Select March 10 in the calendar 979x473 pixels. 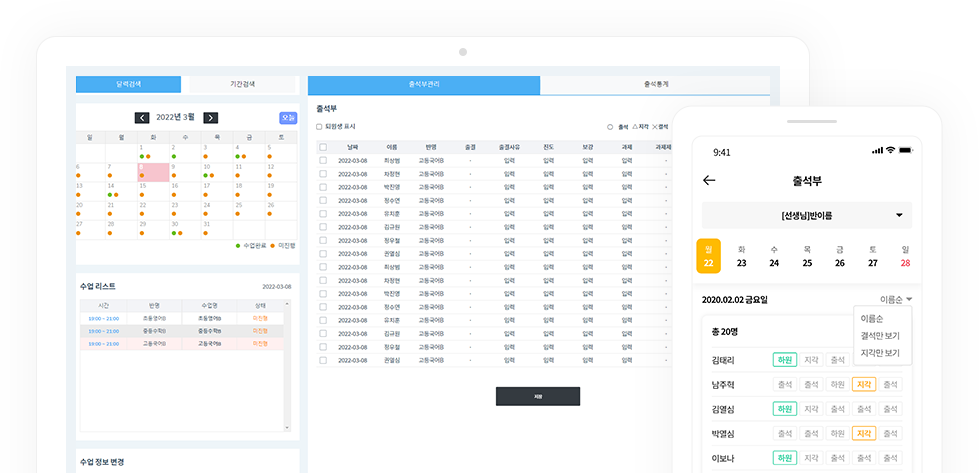pyautogui.click(x=217, y=172)
